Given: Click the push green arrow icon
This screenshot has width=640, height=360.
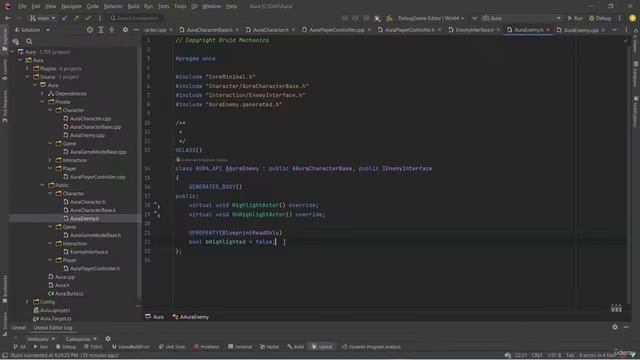Looking at the screenshot, I should [x=76, y=18].
